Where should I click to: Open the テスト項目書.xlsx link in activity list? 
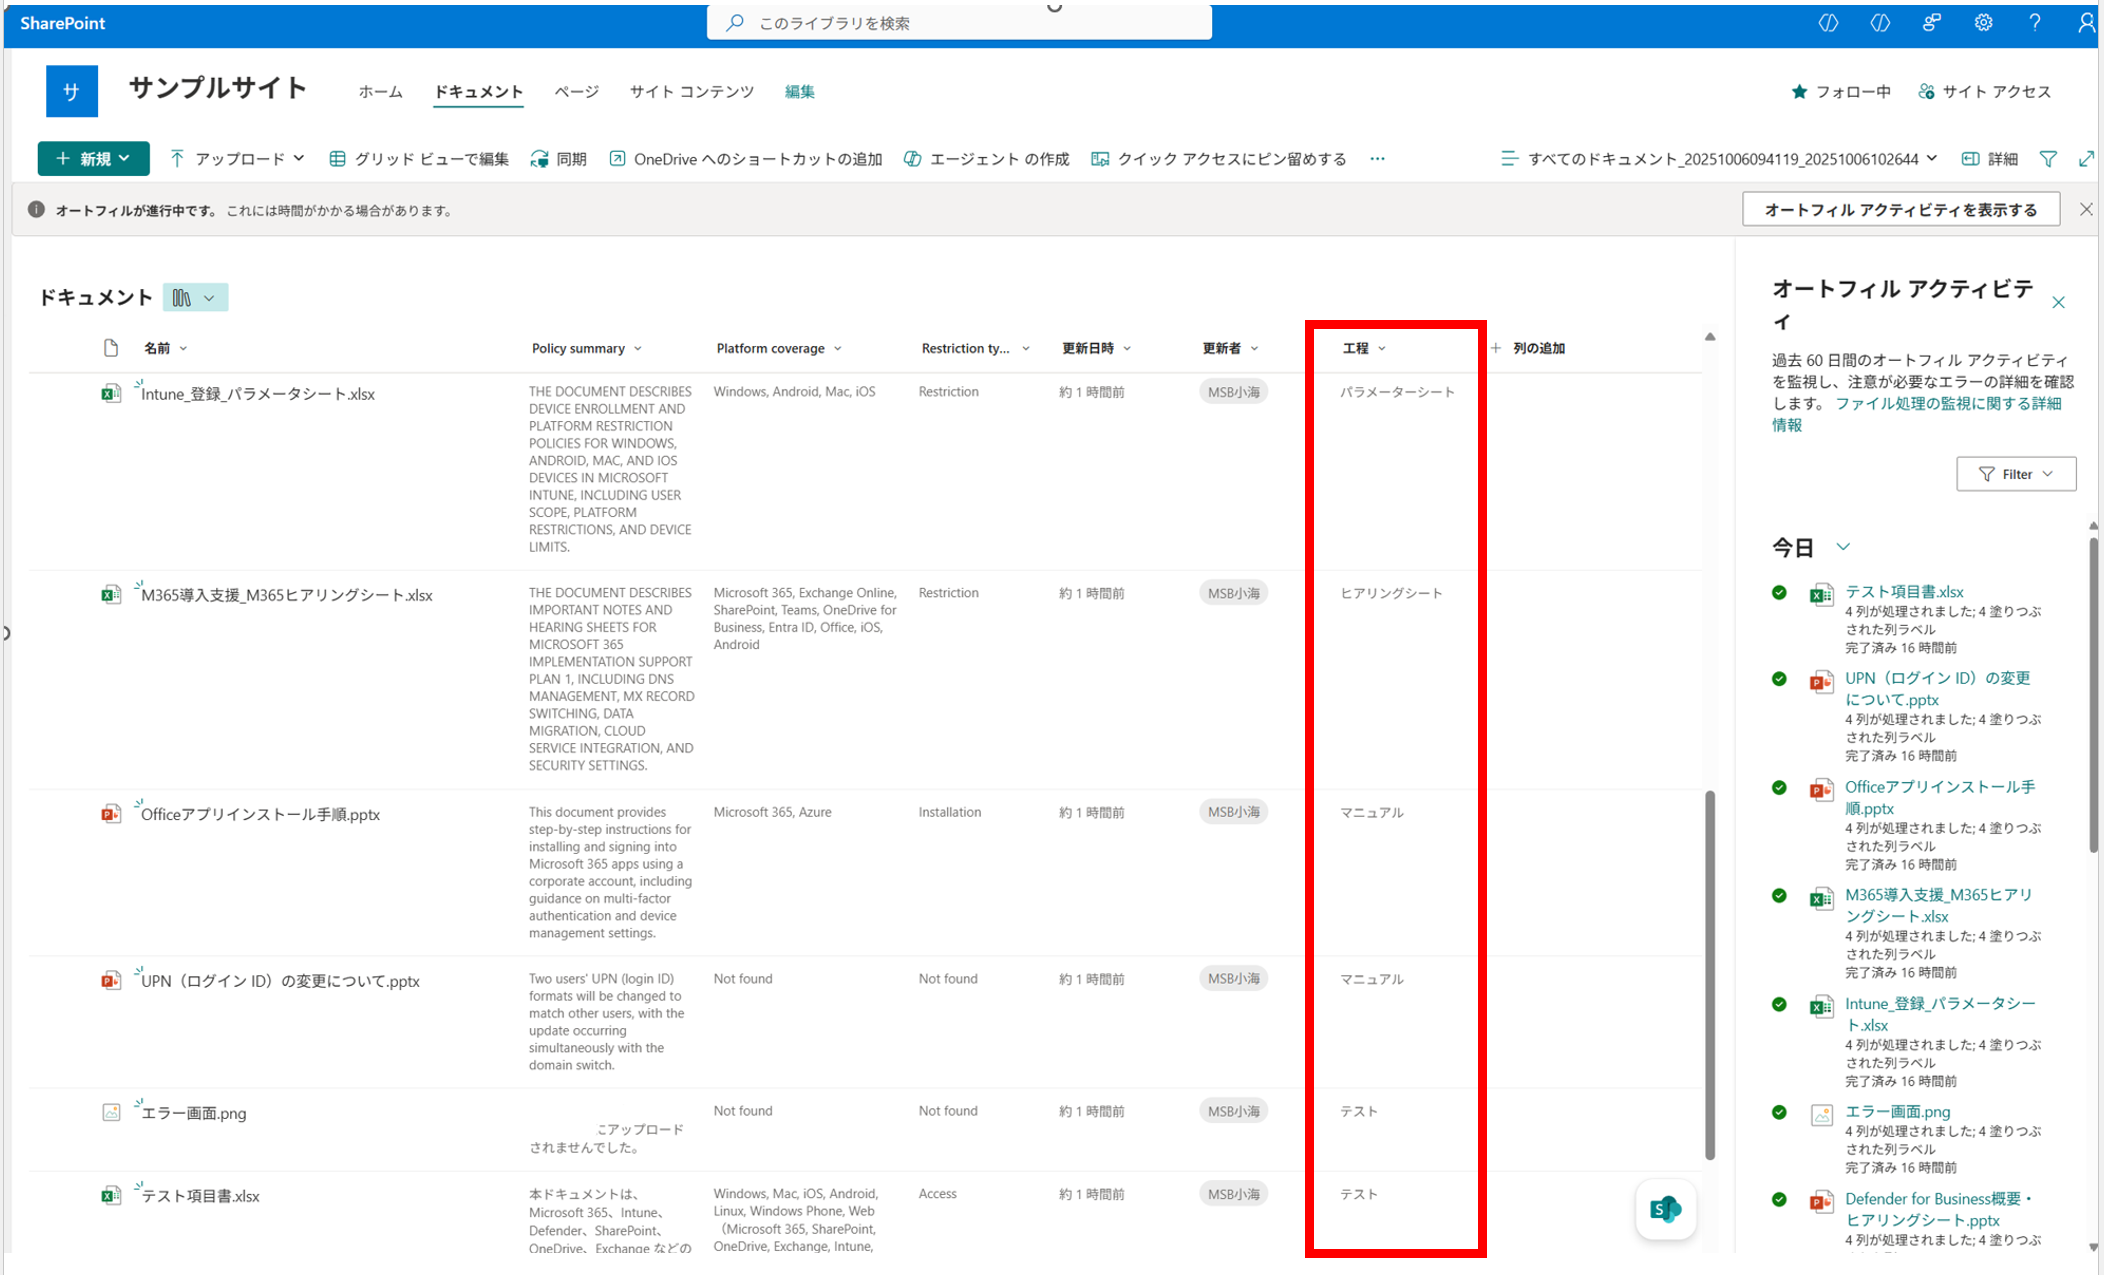tap(1903, 592)
